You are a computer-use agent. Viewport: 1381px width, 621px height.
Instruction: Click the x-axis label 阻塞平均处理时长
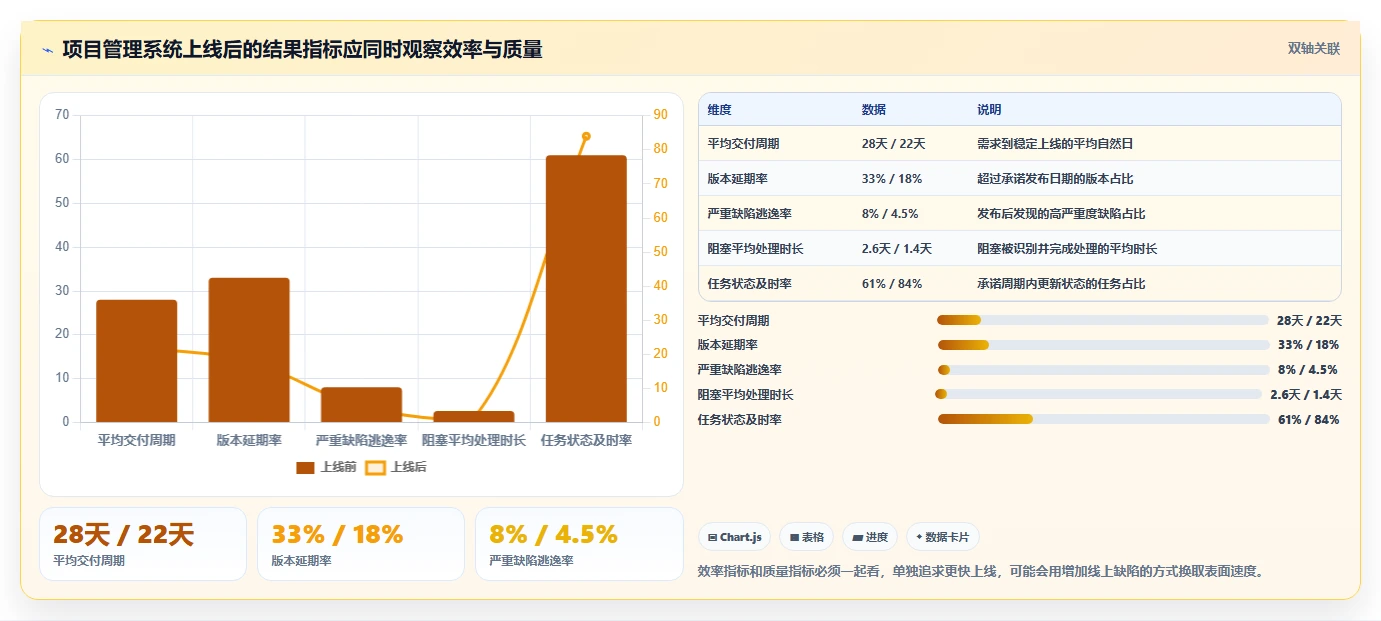click(x=474, y=440)
